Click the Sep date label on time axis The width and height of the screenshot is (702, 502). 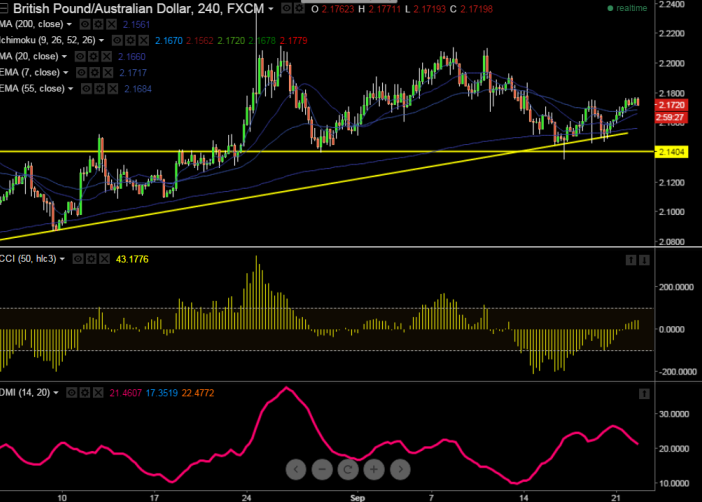(357, 498)
